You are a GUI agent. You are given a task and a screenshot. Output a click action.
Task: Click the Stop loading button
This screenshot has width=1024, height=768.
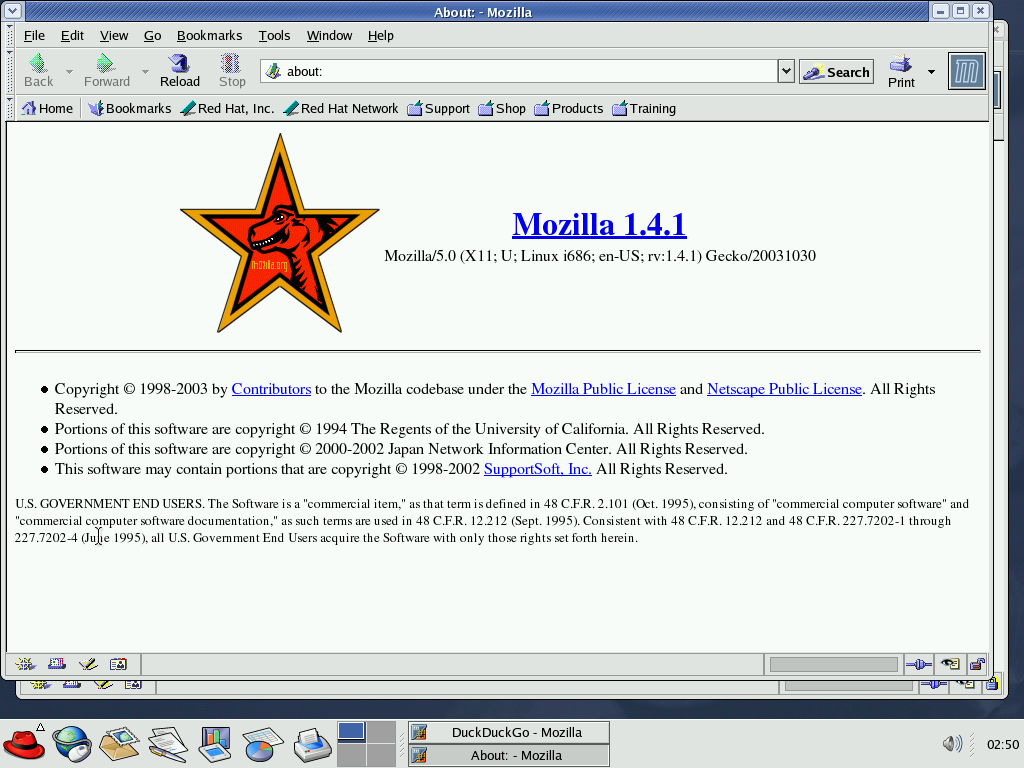(x=232, y=71)
